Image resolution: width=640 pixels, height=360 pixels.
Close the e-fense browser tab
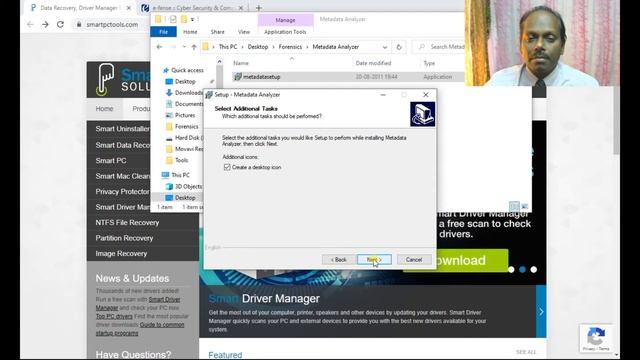click(x=240, y=8)
